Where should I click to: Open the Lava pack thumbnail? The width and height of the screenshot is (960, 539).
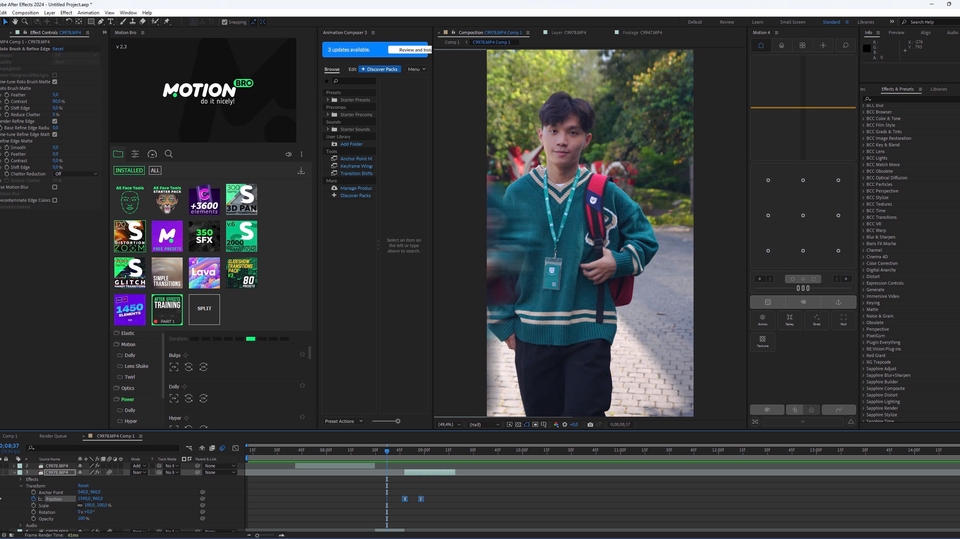coord(205,272)
